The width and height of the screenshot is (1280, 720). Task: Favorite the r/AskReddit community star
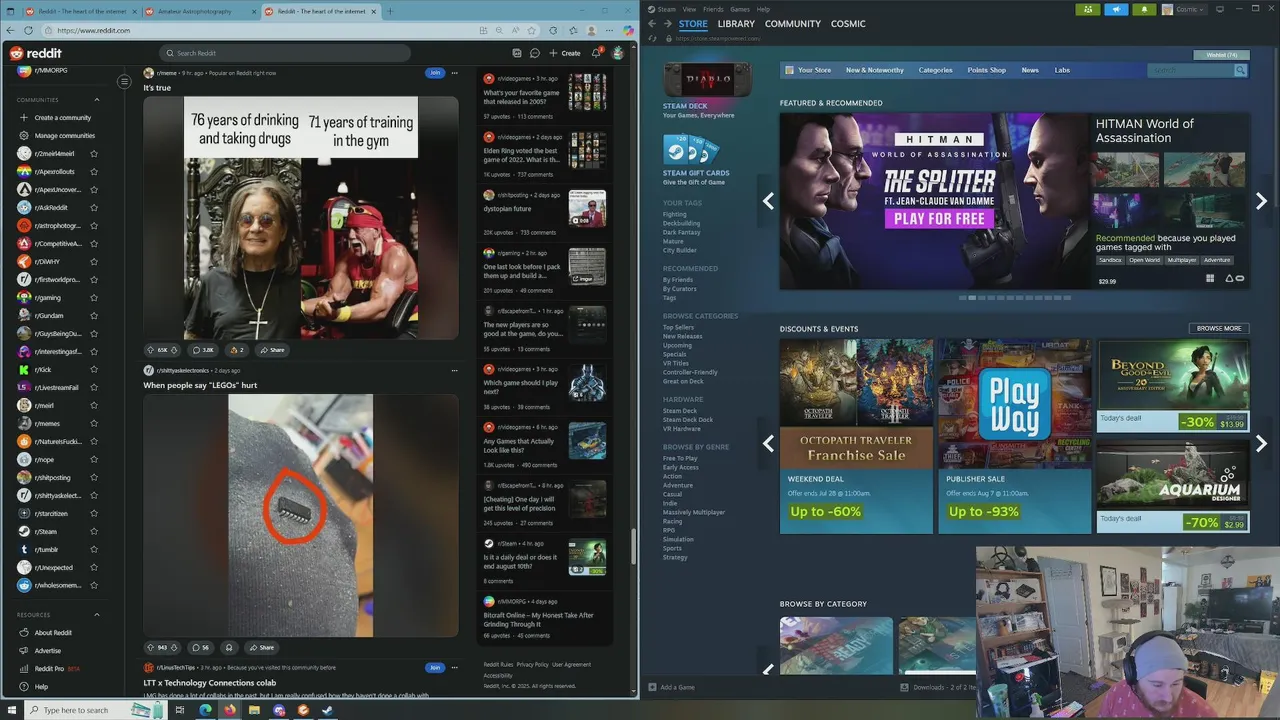pos(94,207)
